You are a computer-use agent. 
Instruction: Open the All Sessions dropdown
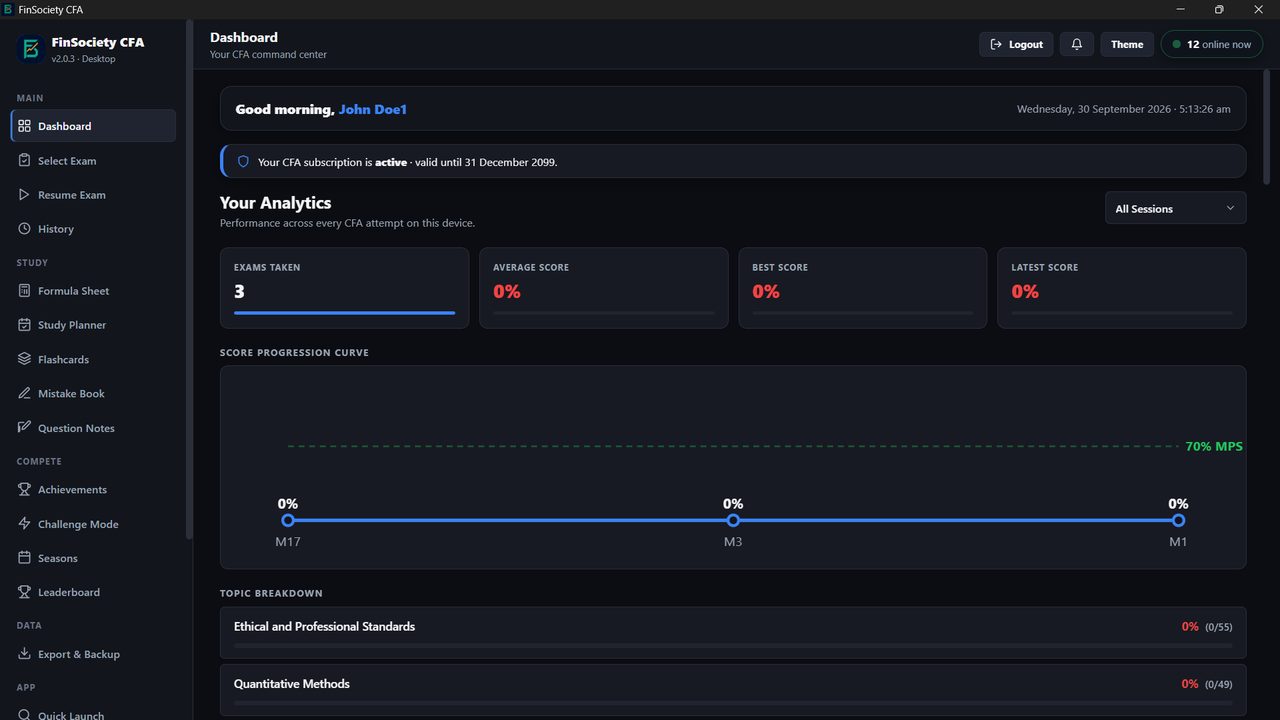click(1175, 208)
